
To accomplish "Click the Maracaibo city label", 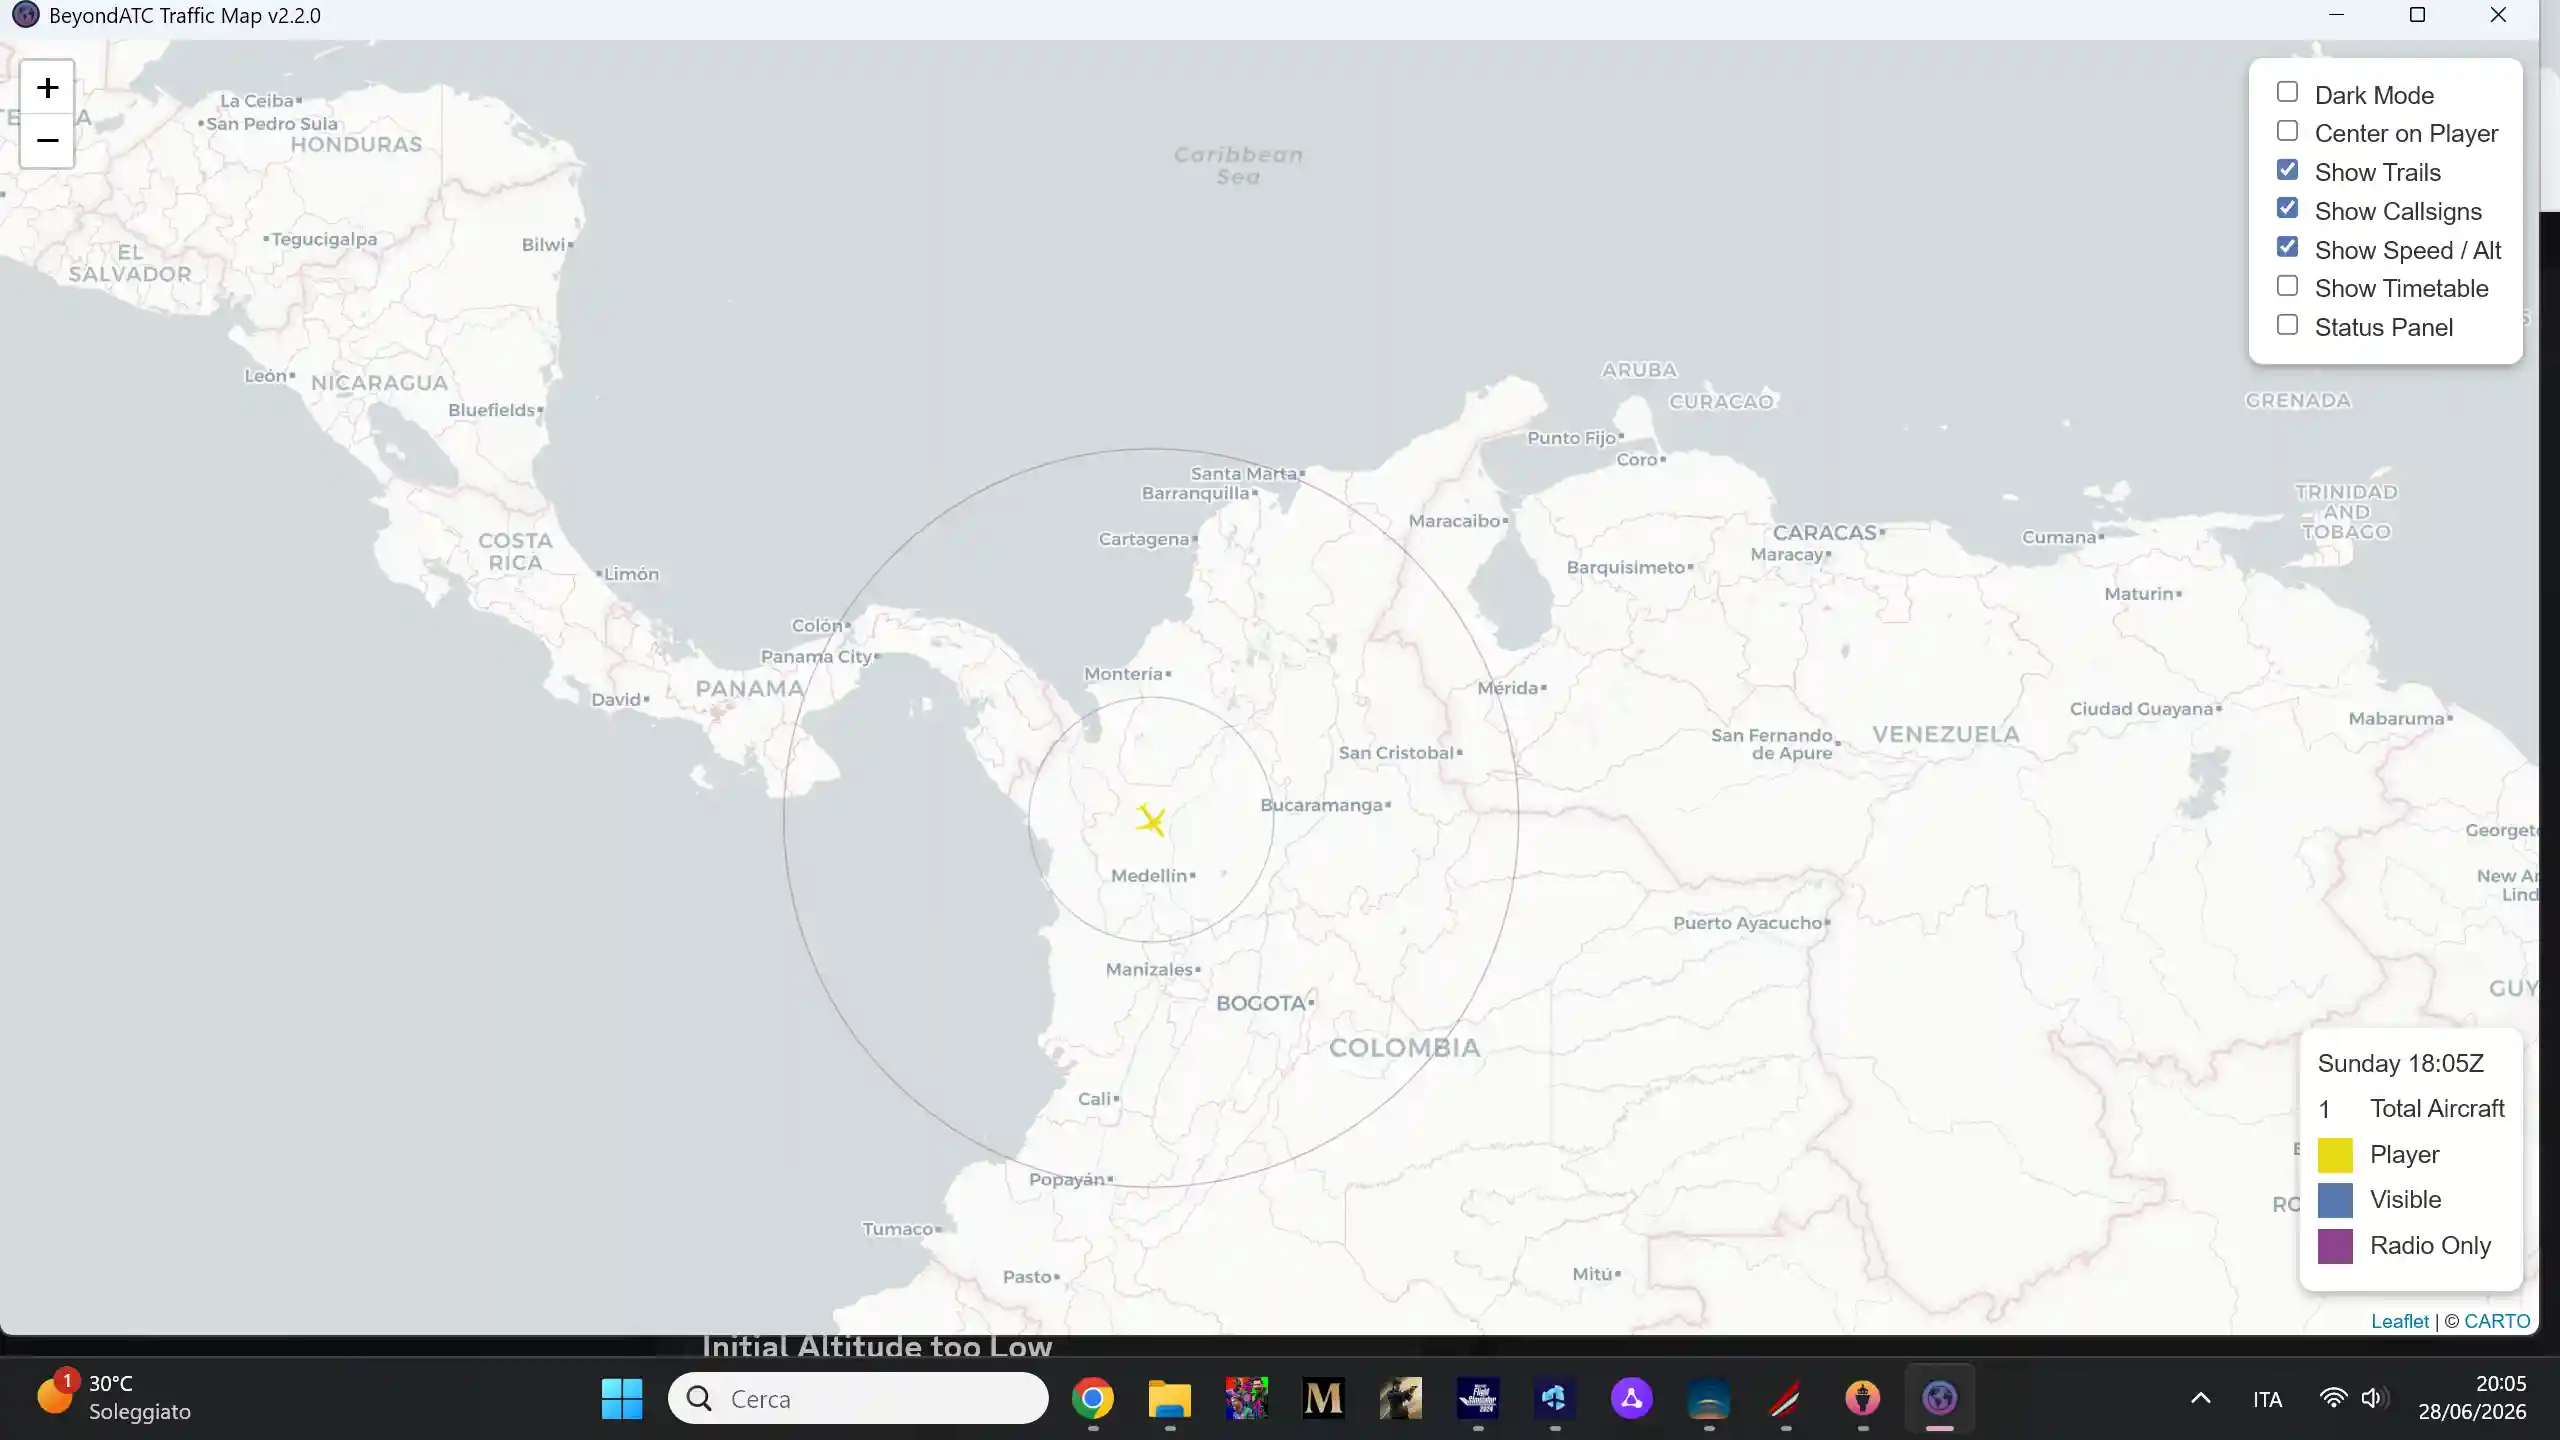I will tap(1455, 521).
